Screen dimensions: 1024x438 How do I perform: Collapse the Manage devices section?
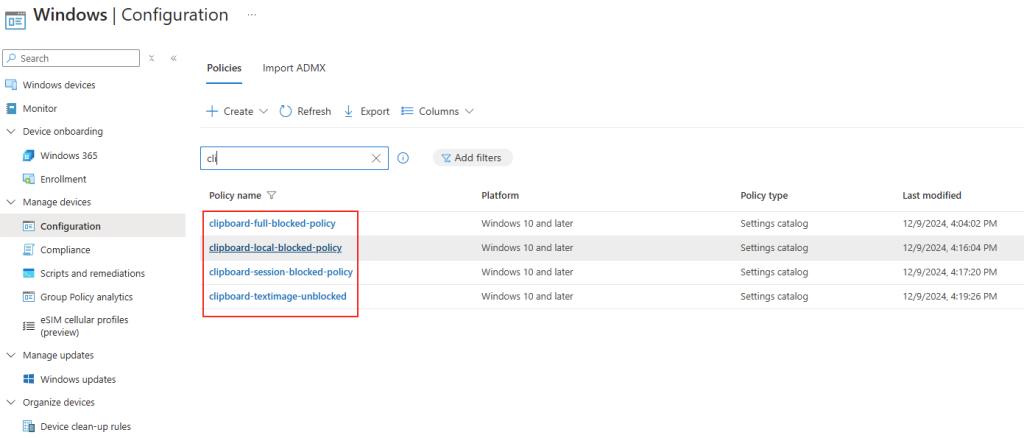(10, 202)
